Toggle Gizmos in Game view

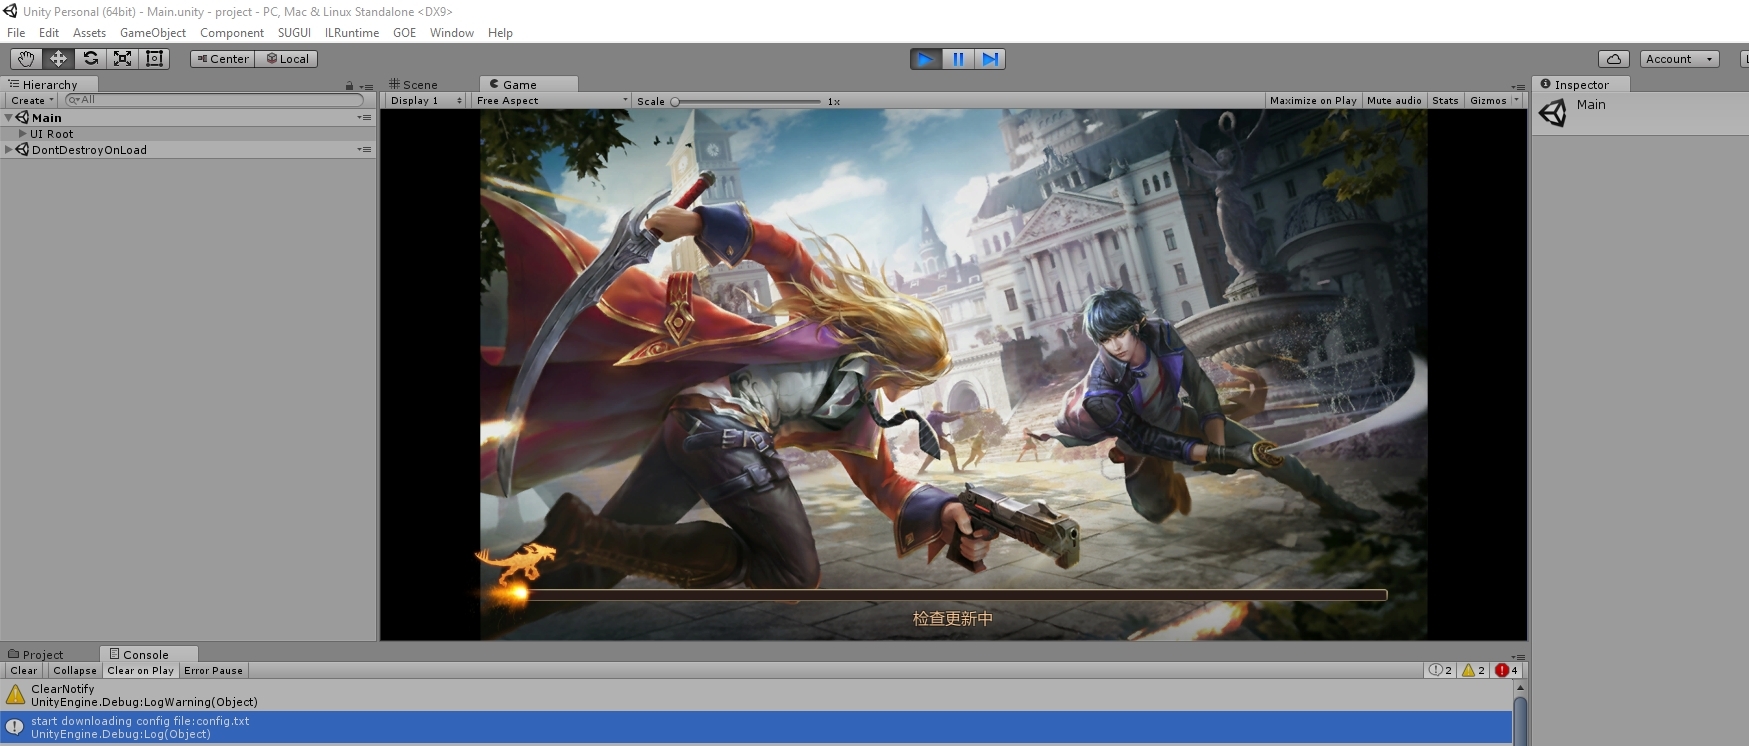coord(1488,100)
